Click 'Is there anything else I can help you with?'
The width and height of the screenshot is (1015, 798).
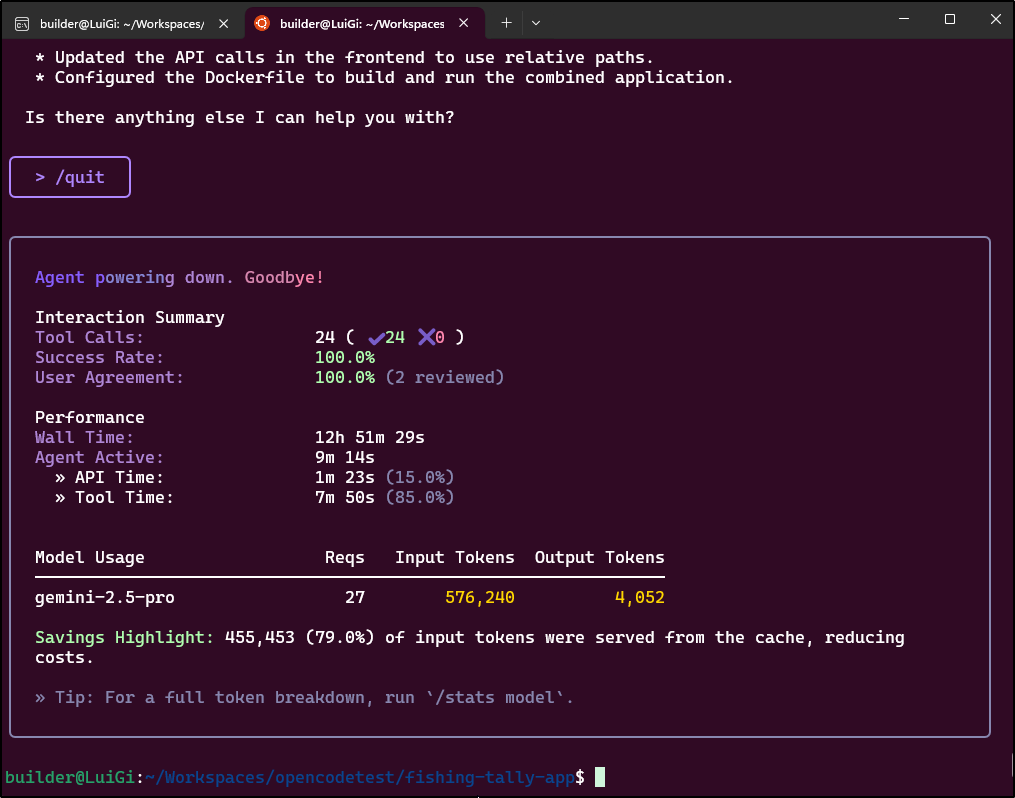240,118
